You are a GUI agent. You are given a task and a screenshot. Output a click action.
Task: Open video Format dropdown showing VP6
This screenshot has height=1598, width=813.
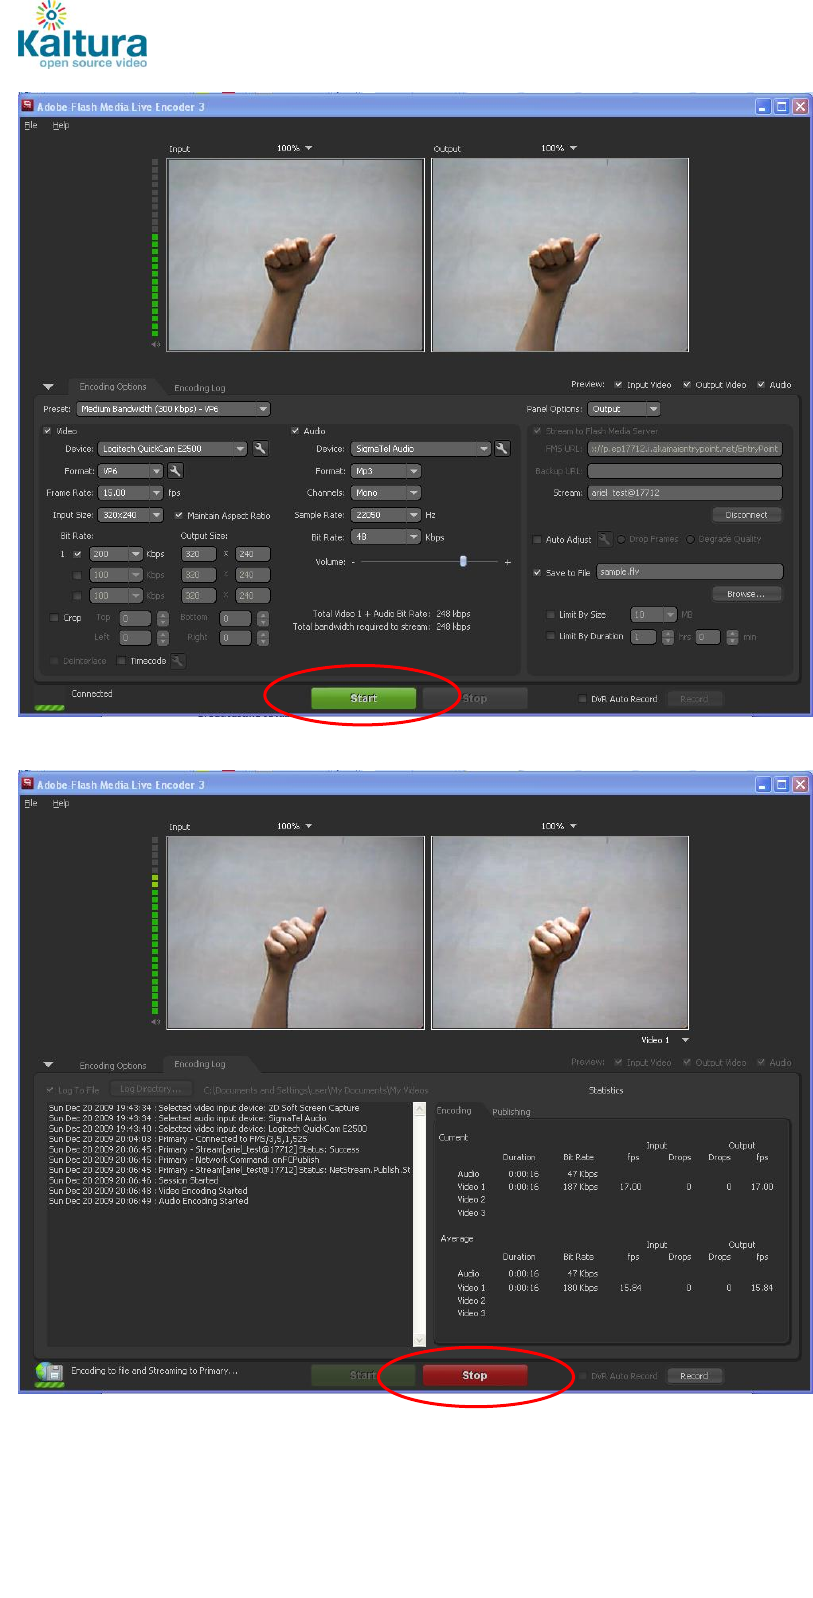click(x=130, y=471)
